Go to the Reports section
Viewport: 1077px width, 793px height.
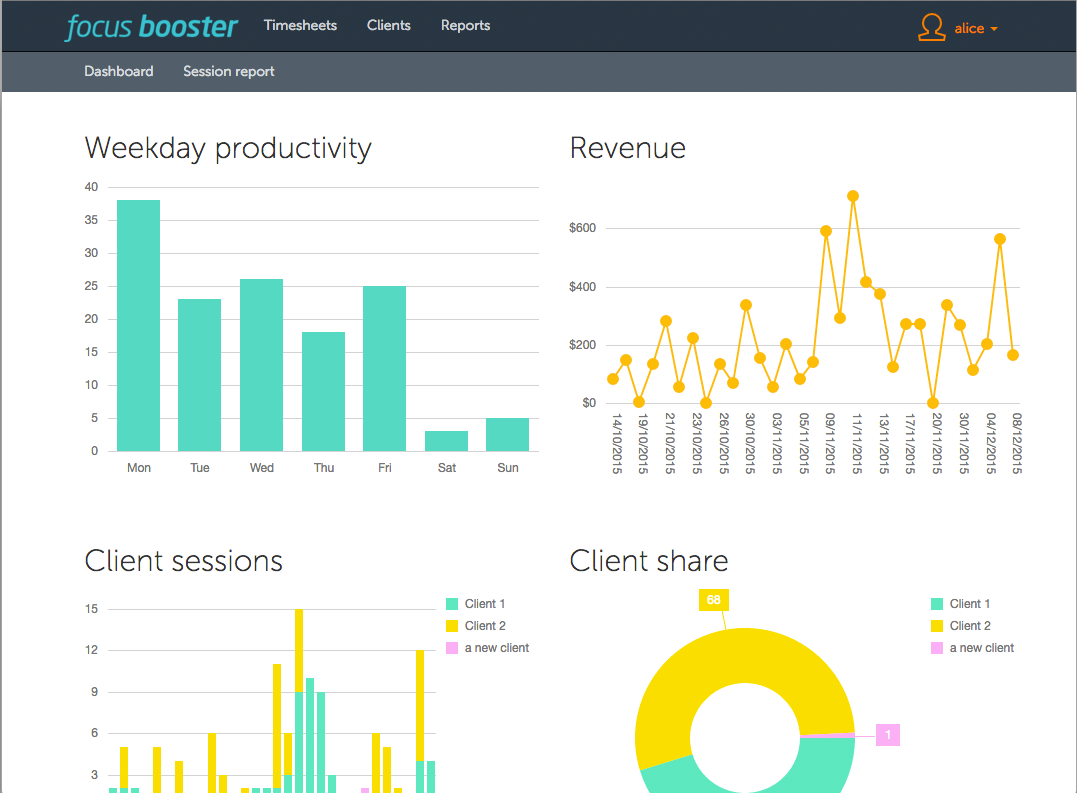point(465,25)
